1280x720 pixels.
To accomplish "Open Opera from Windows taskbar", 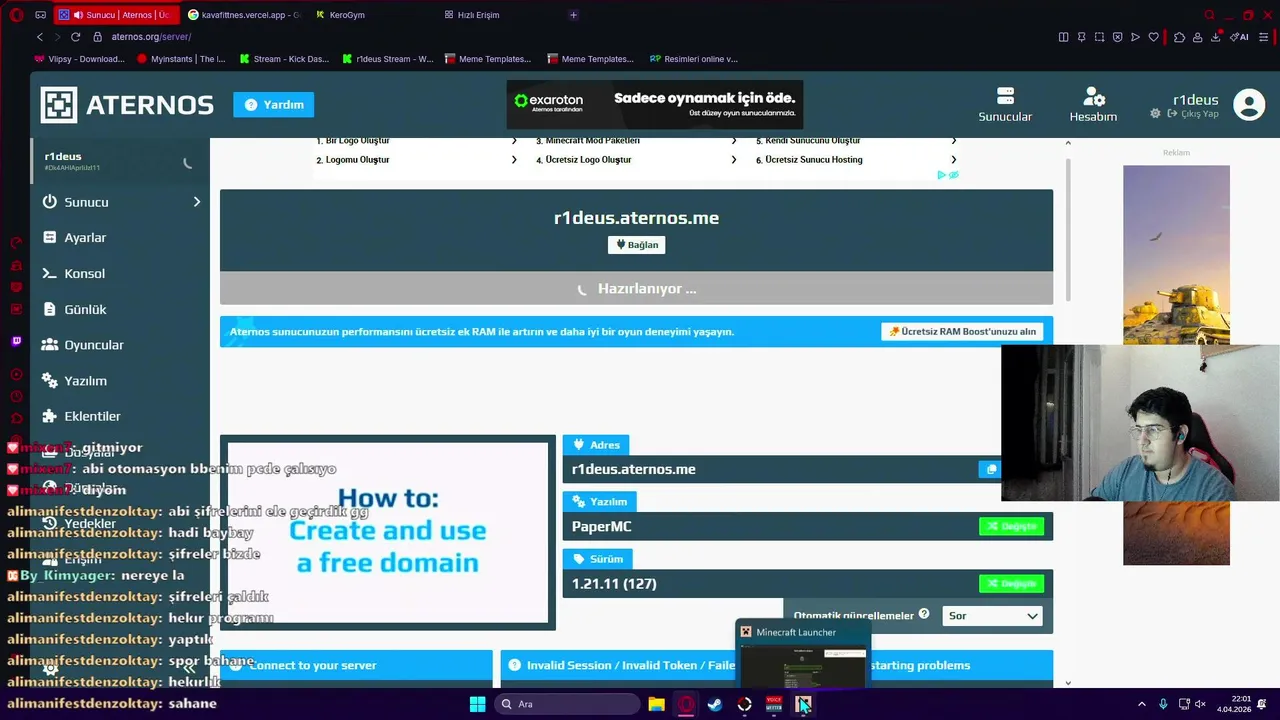I will pos(686,704).
